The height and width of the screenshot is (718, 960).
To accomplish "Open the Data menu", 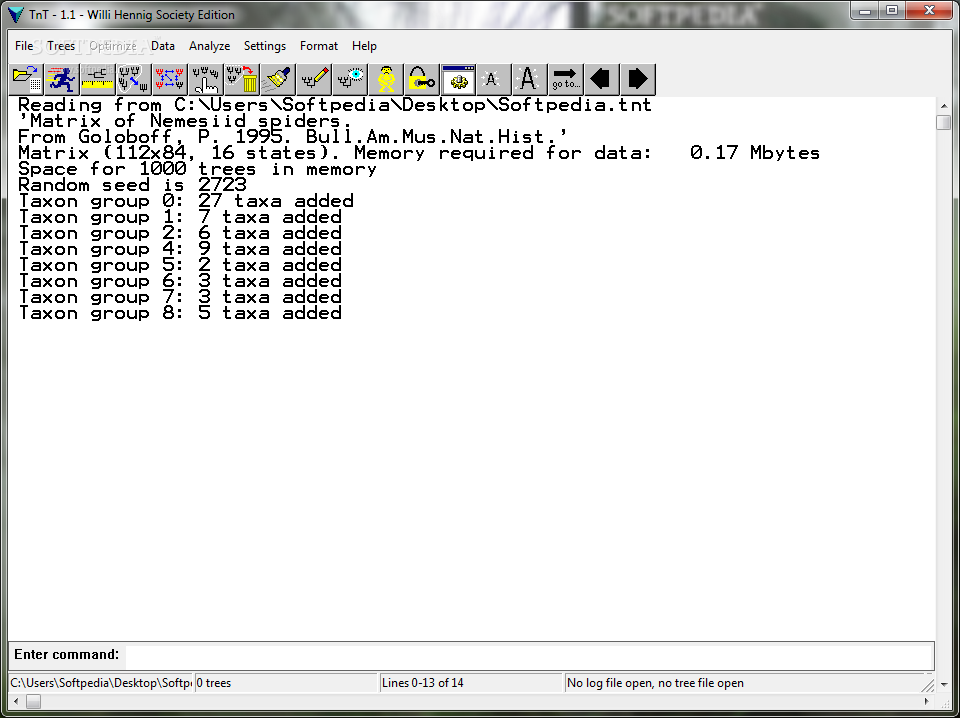I will (x=163, y=46).
